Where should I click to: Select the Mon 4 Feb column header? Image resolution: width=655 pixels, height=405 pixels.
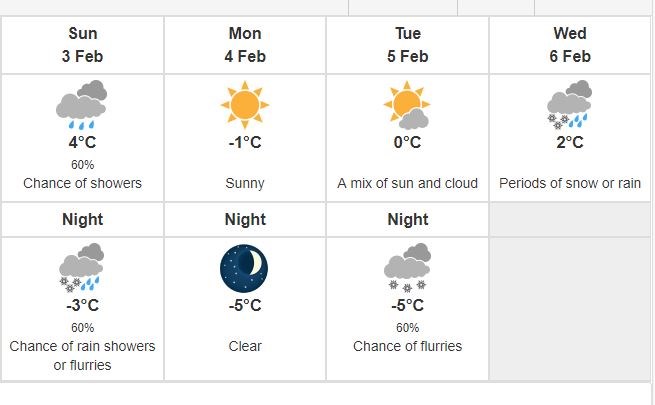tap(245, 45)
